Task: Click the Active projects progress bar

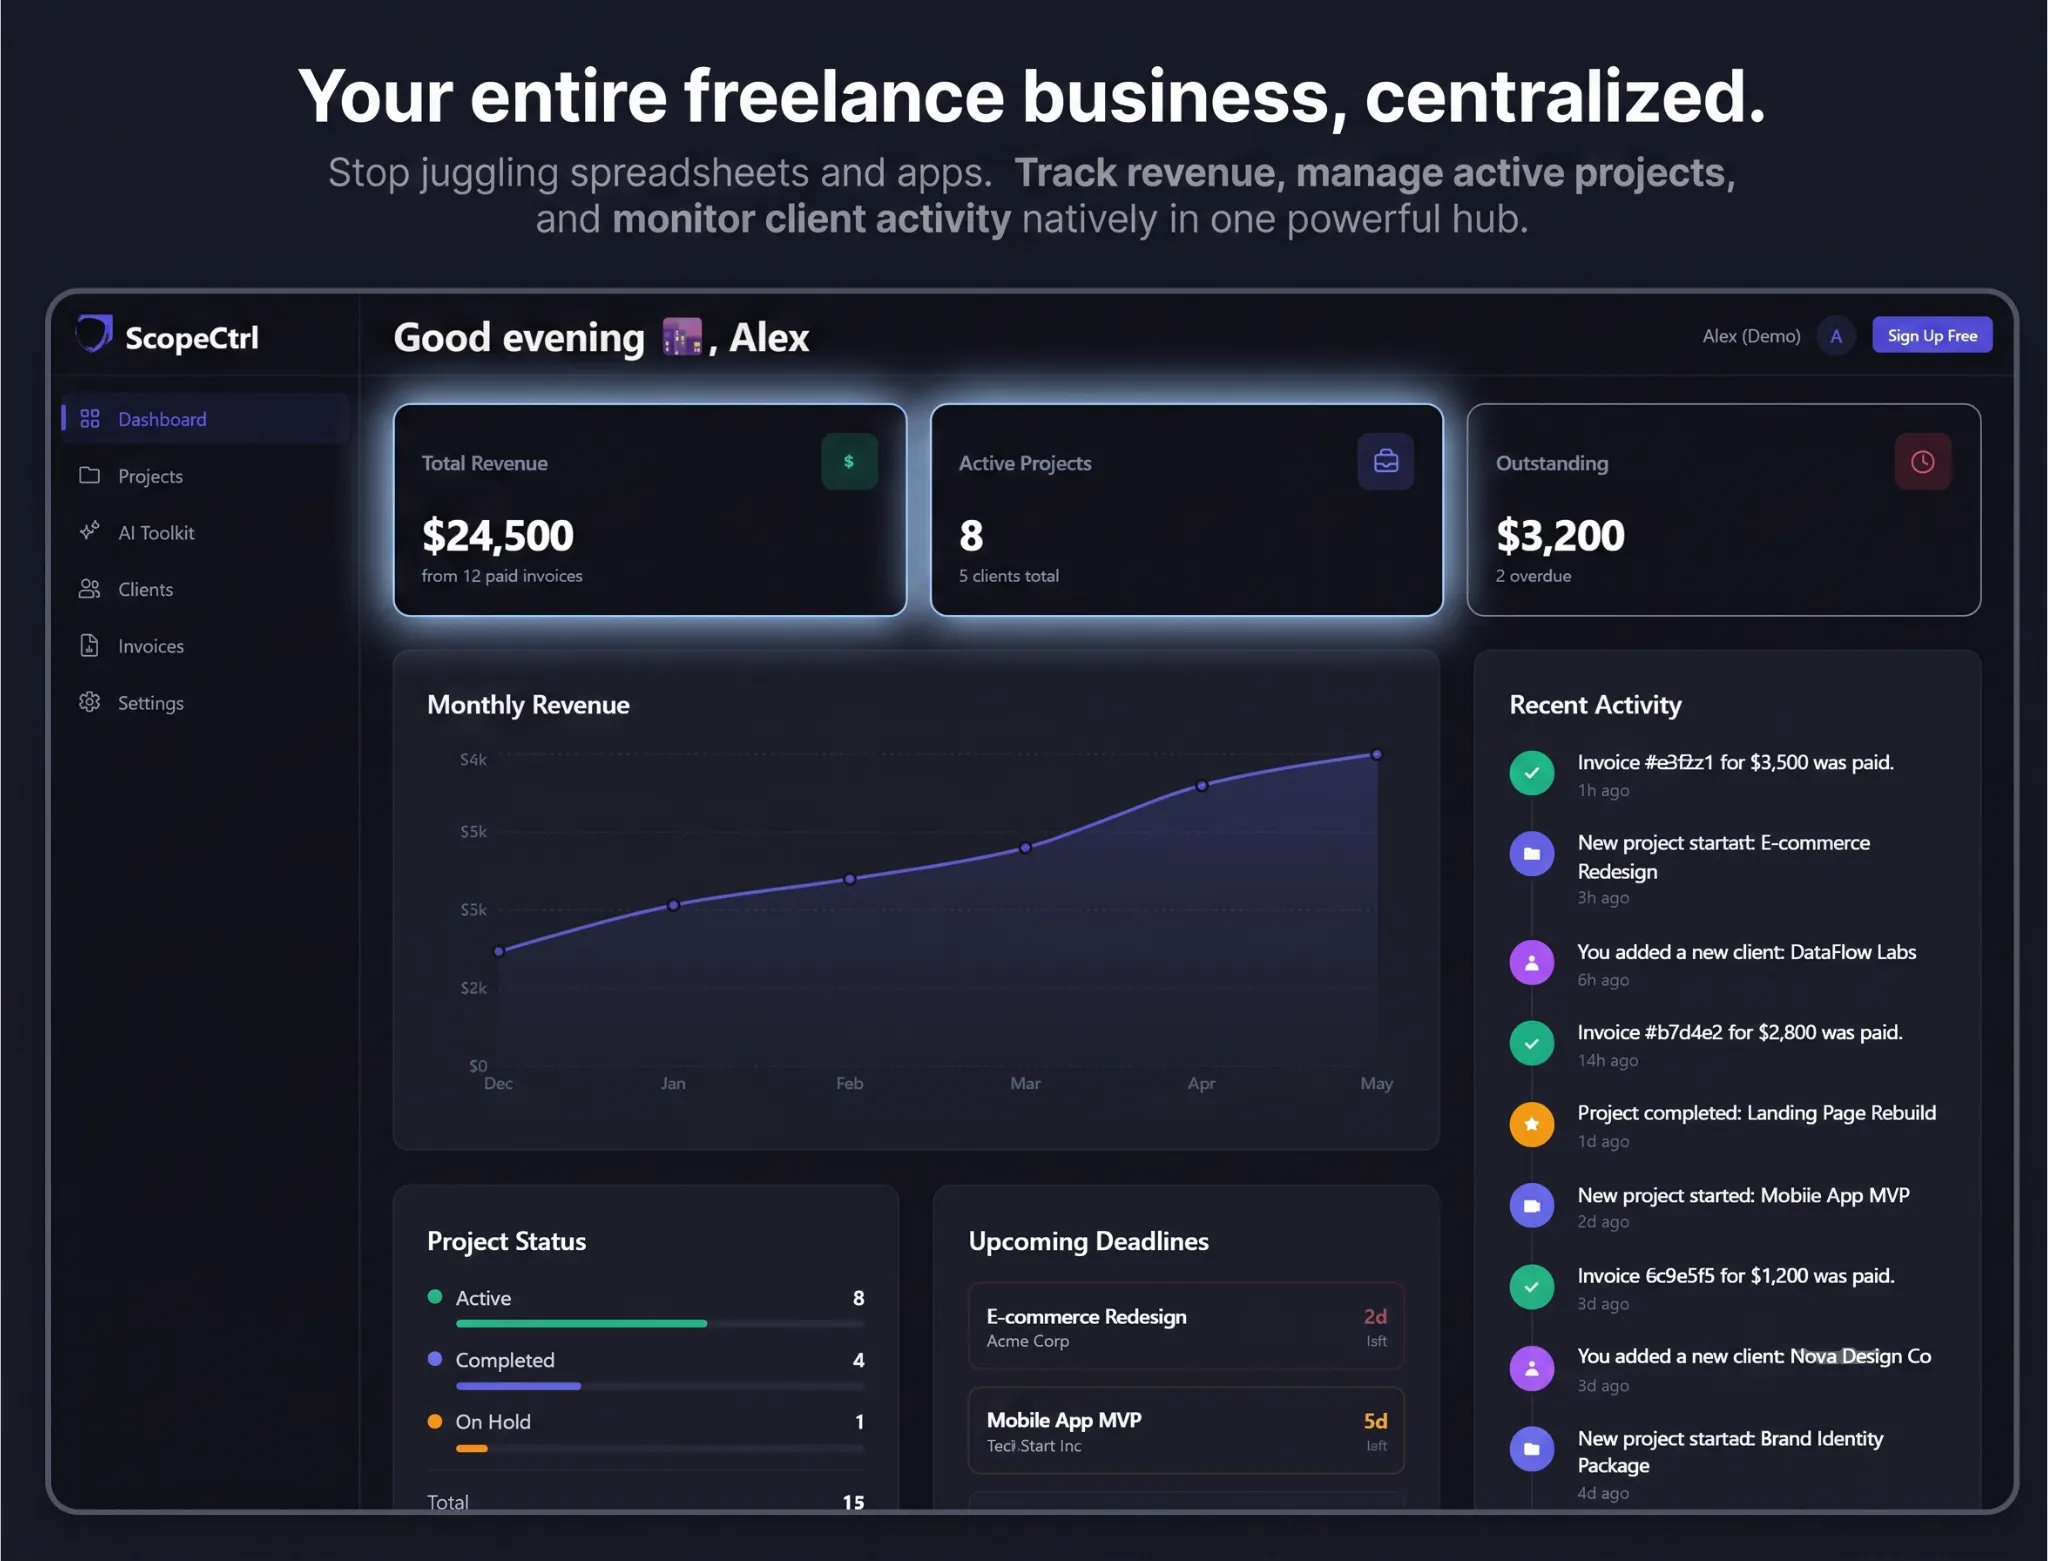Action: [660, 1324]
